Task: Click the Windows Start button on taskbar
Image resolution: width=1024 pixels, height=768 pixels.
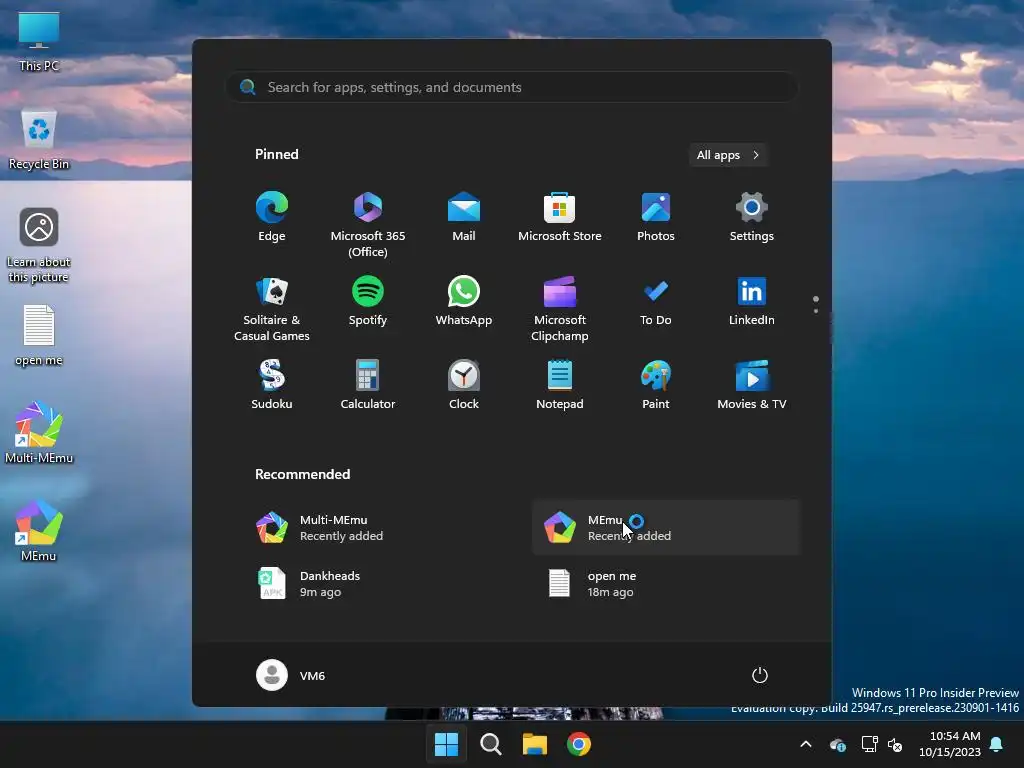Action: 447,744
